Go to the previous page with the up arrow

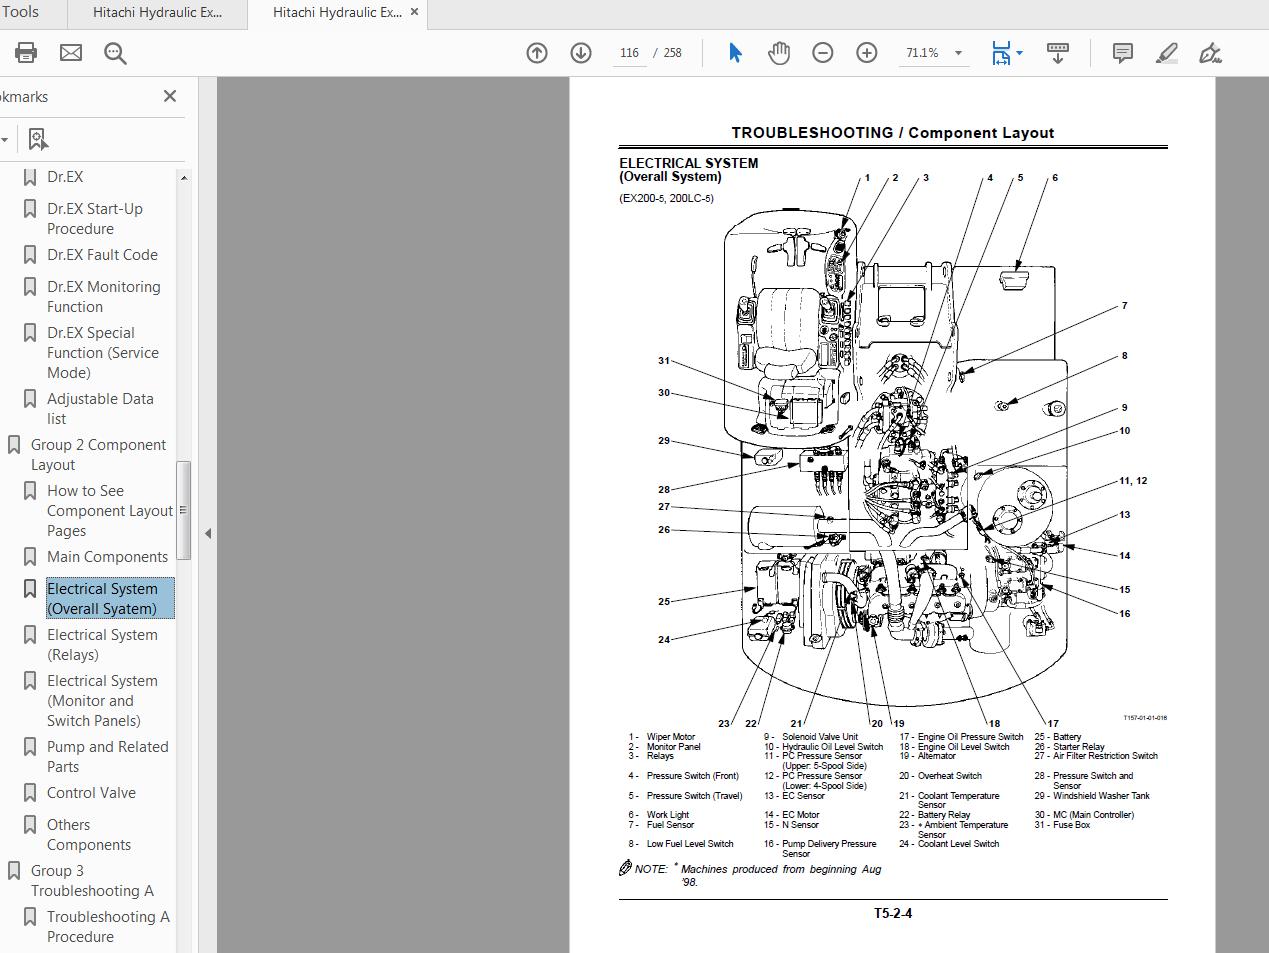point(537,52)
